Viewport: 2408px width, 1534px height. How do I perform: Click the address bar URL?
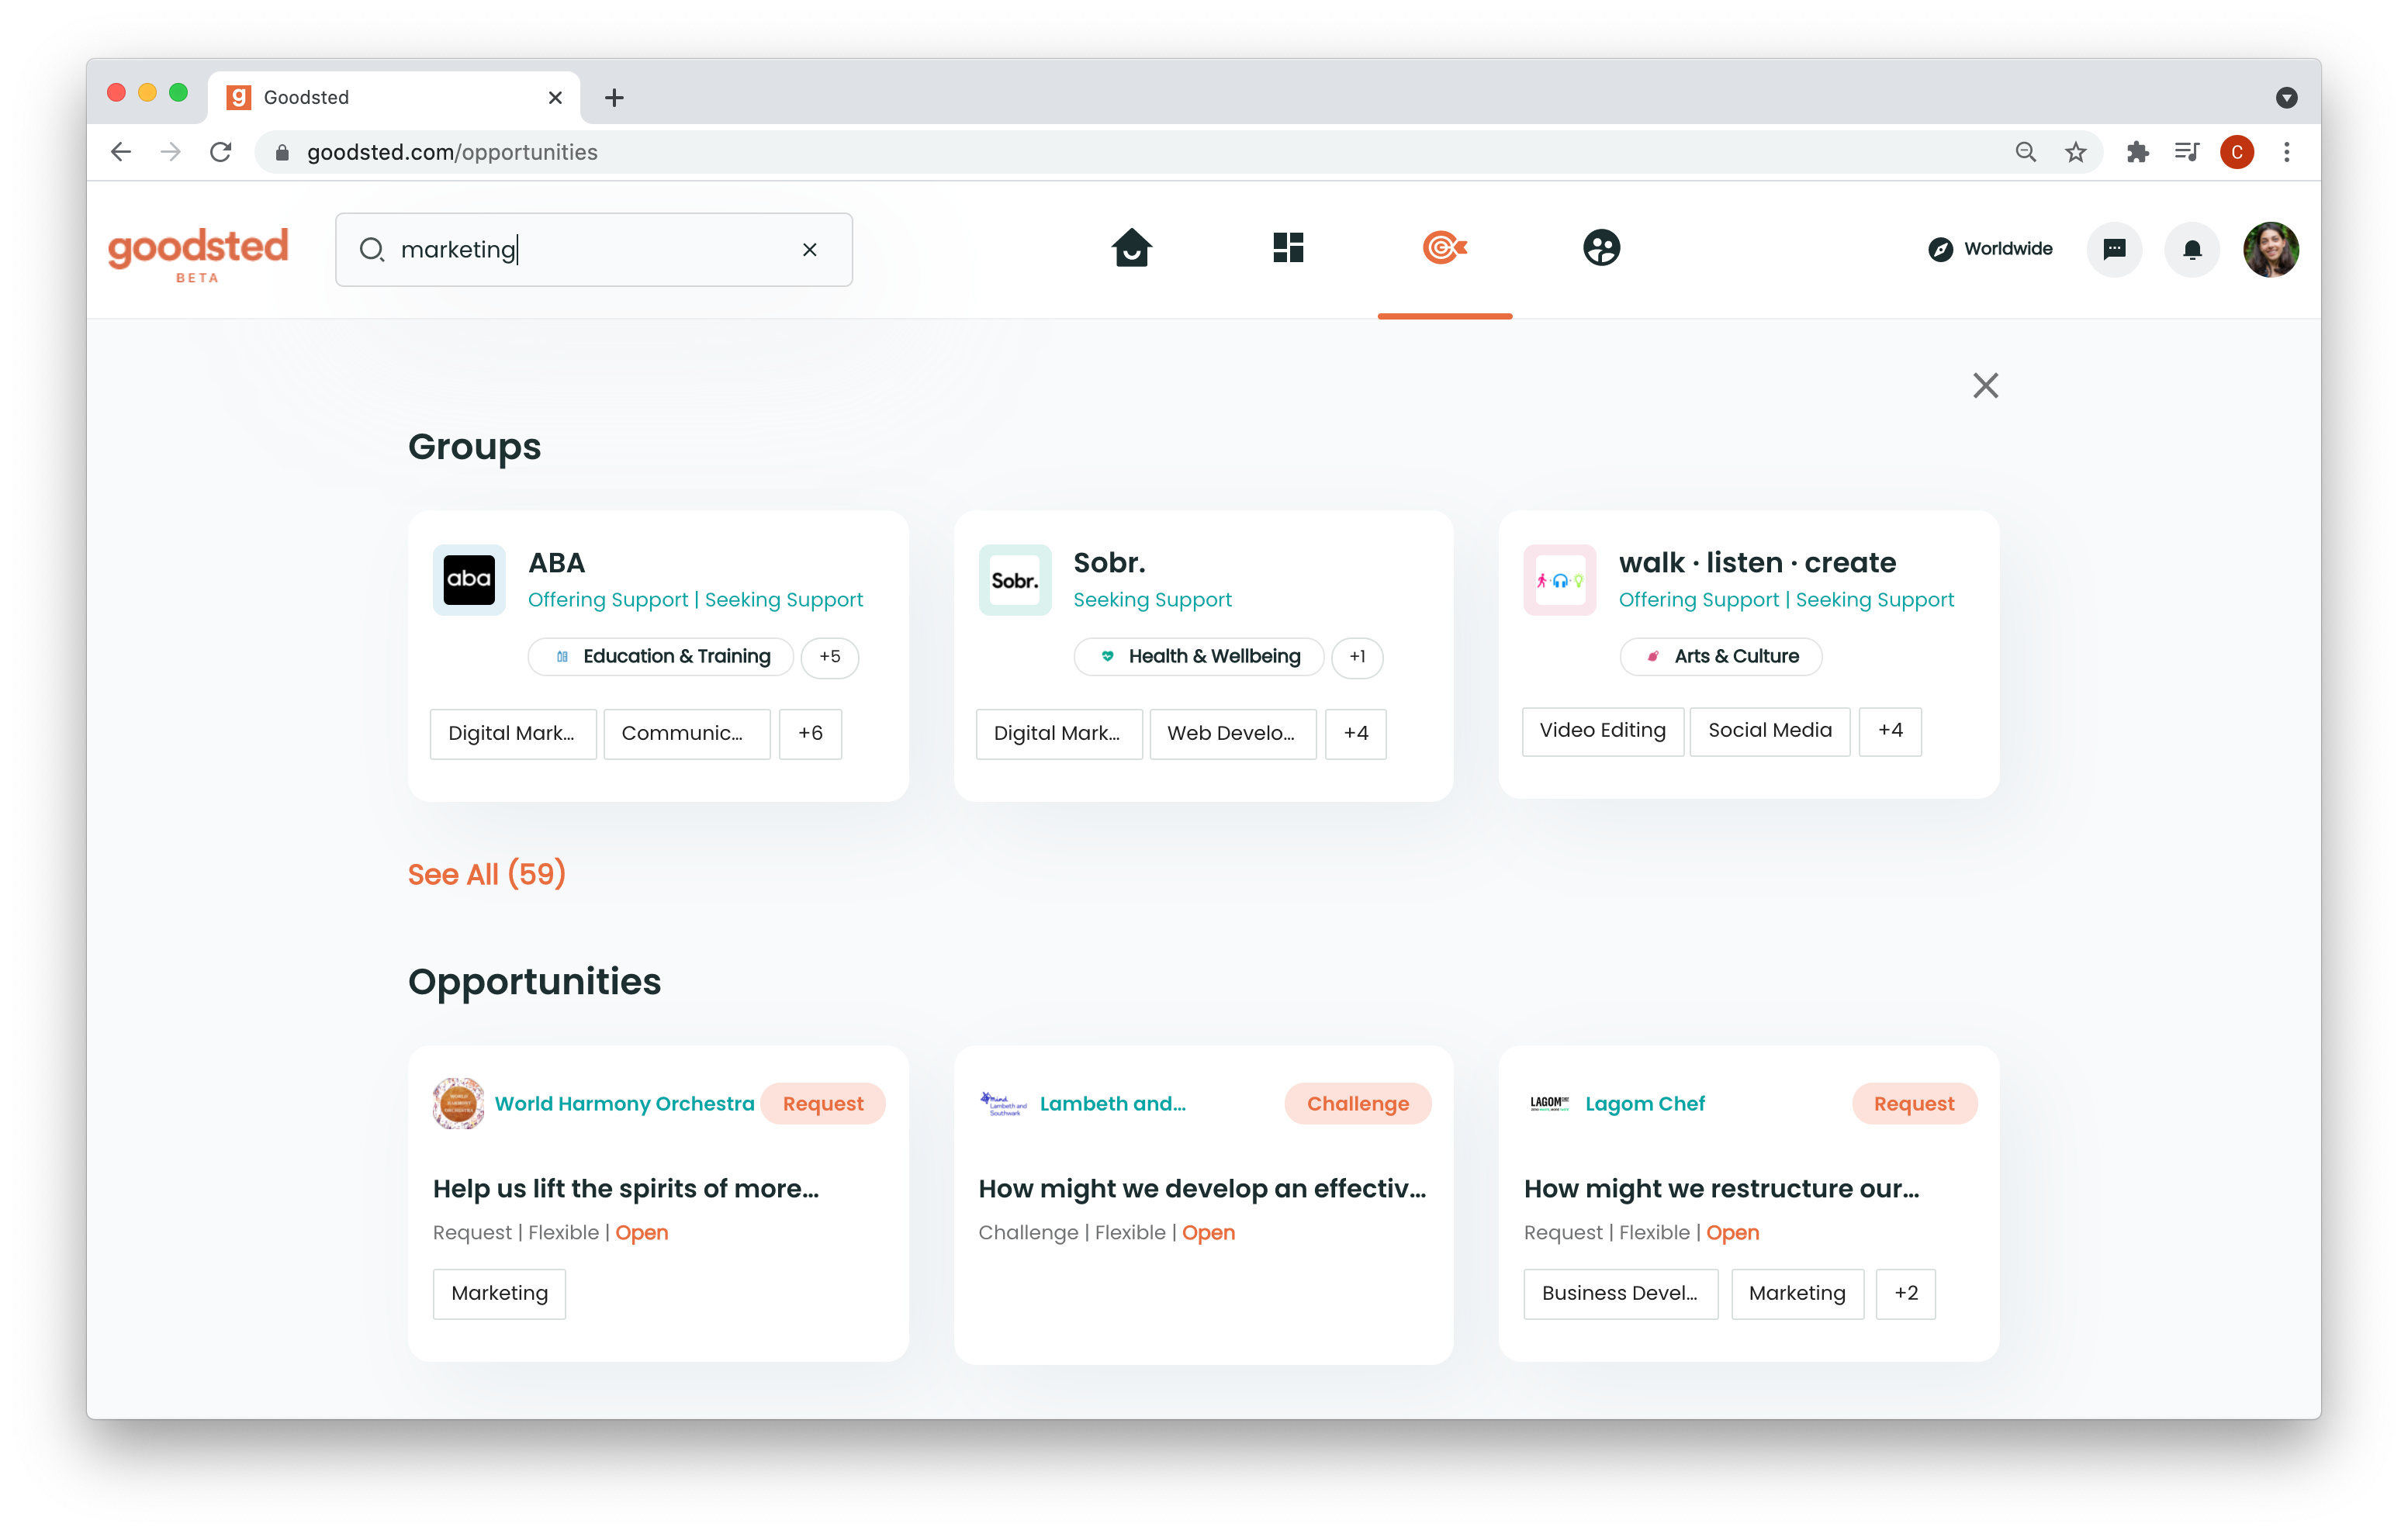point(452,152)
